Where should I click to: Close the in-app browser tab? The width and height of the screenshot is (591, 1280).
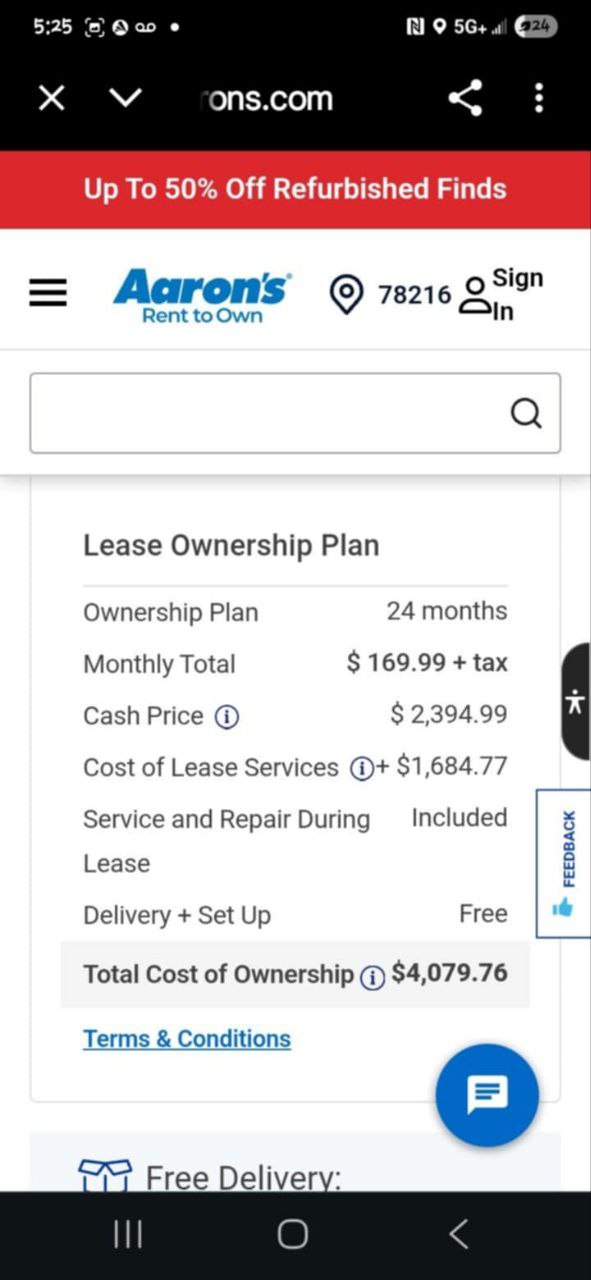pos(52,98)
